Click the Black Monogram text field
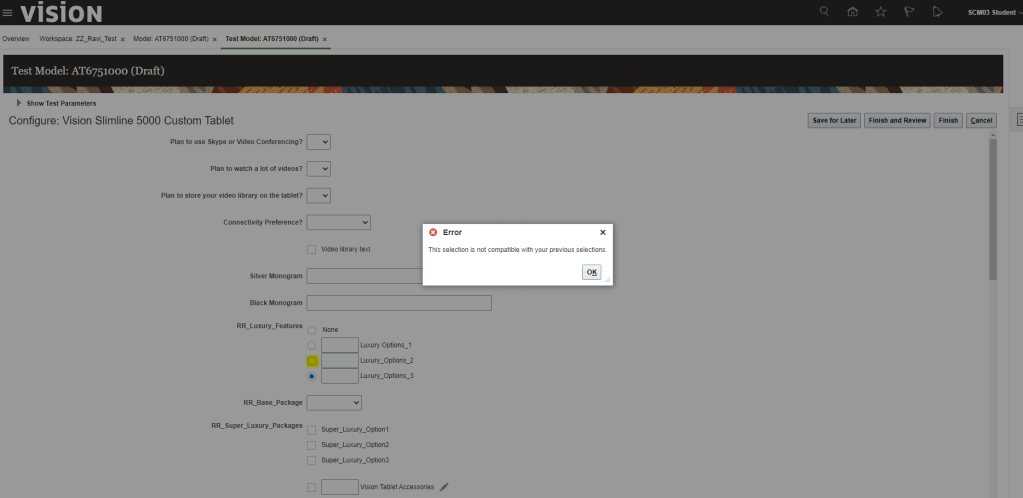1023x498 pixels. point(399,303)
